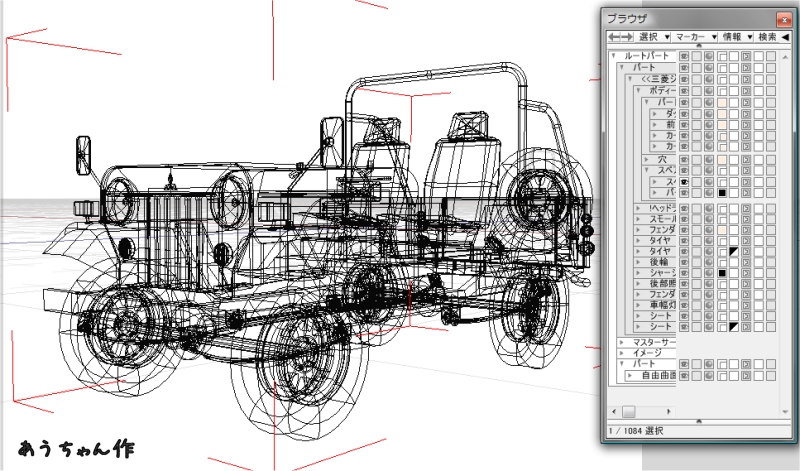Select the 車幅灯 tree item
Viewport: 800px width, 471px height.
click(x=662, y=305)
